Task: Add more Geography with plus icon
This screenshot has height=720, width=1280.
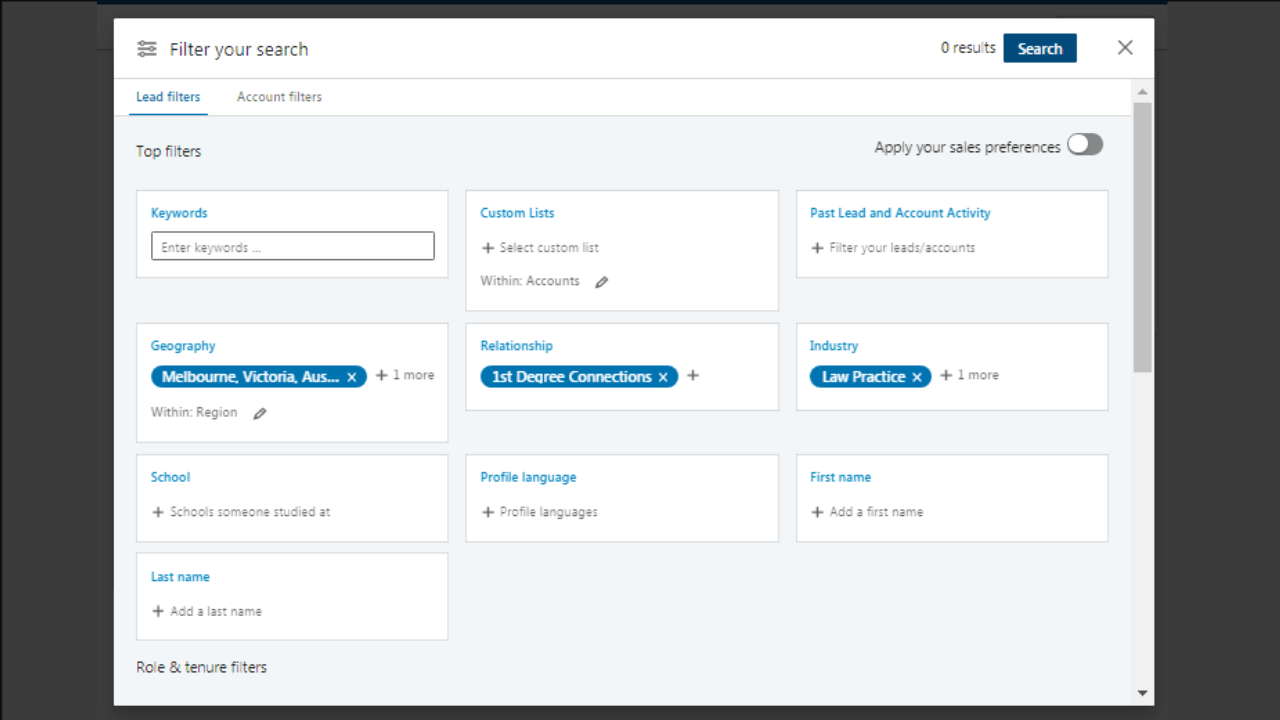Action: 381,375
